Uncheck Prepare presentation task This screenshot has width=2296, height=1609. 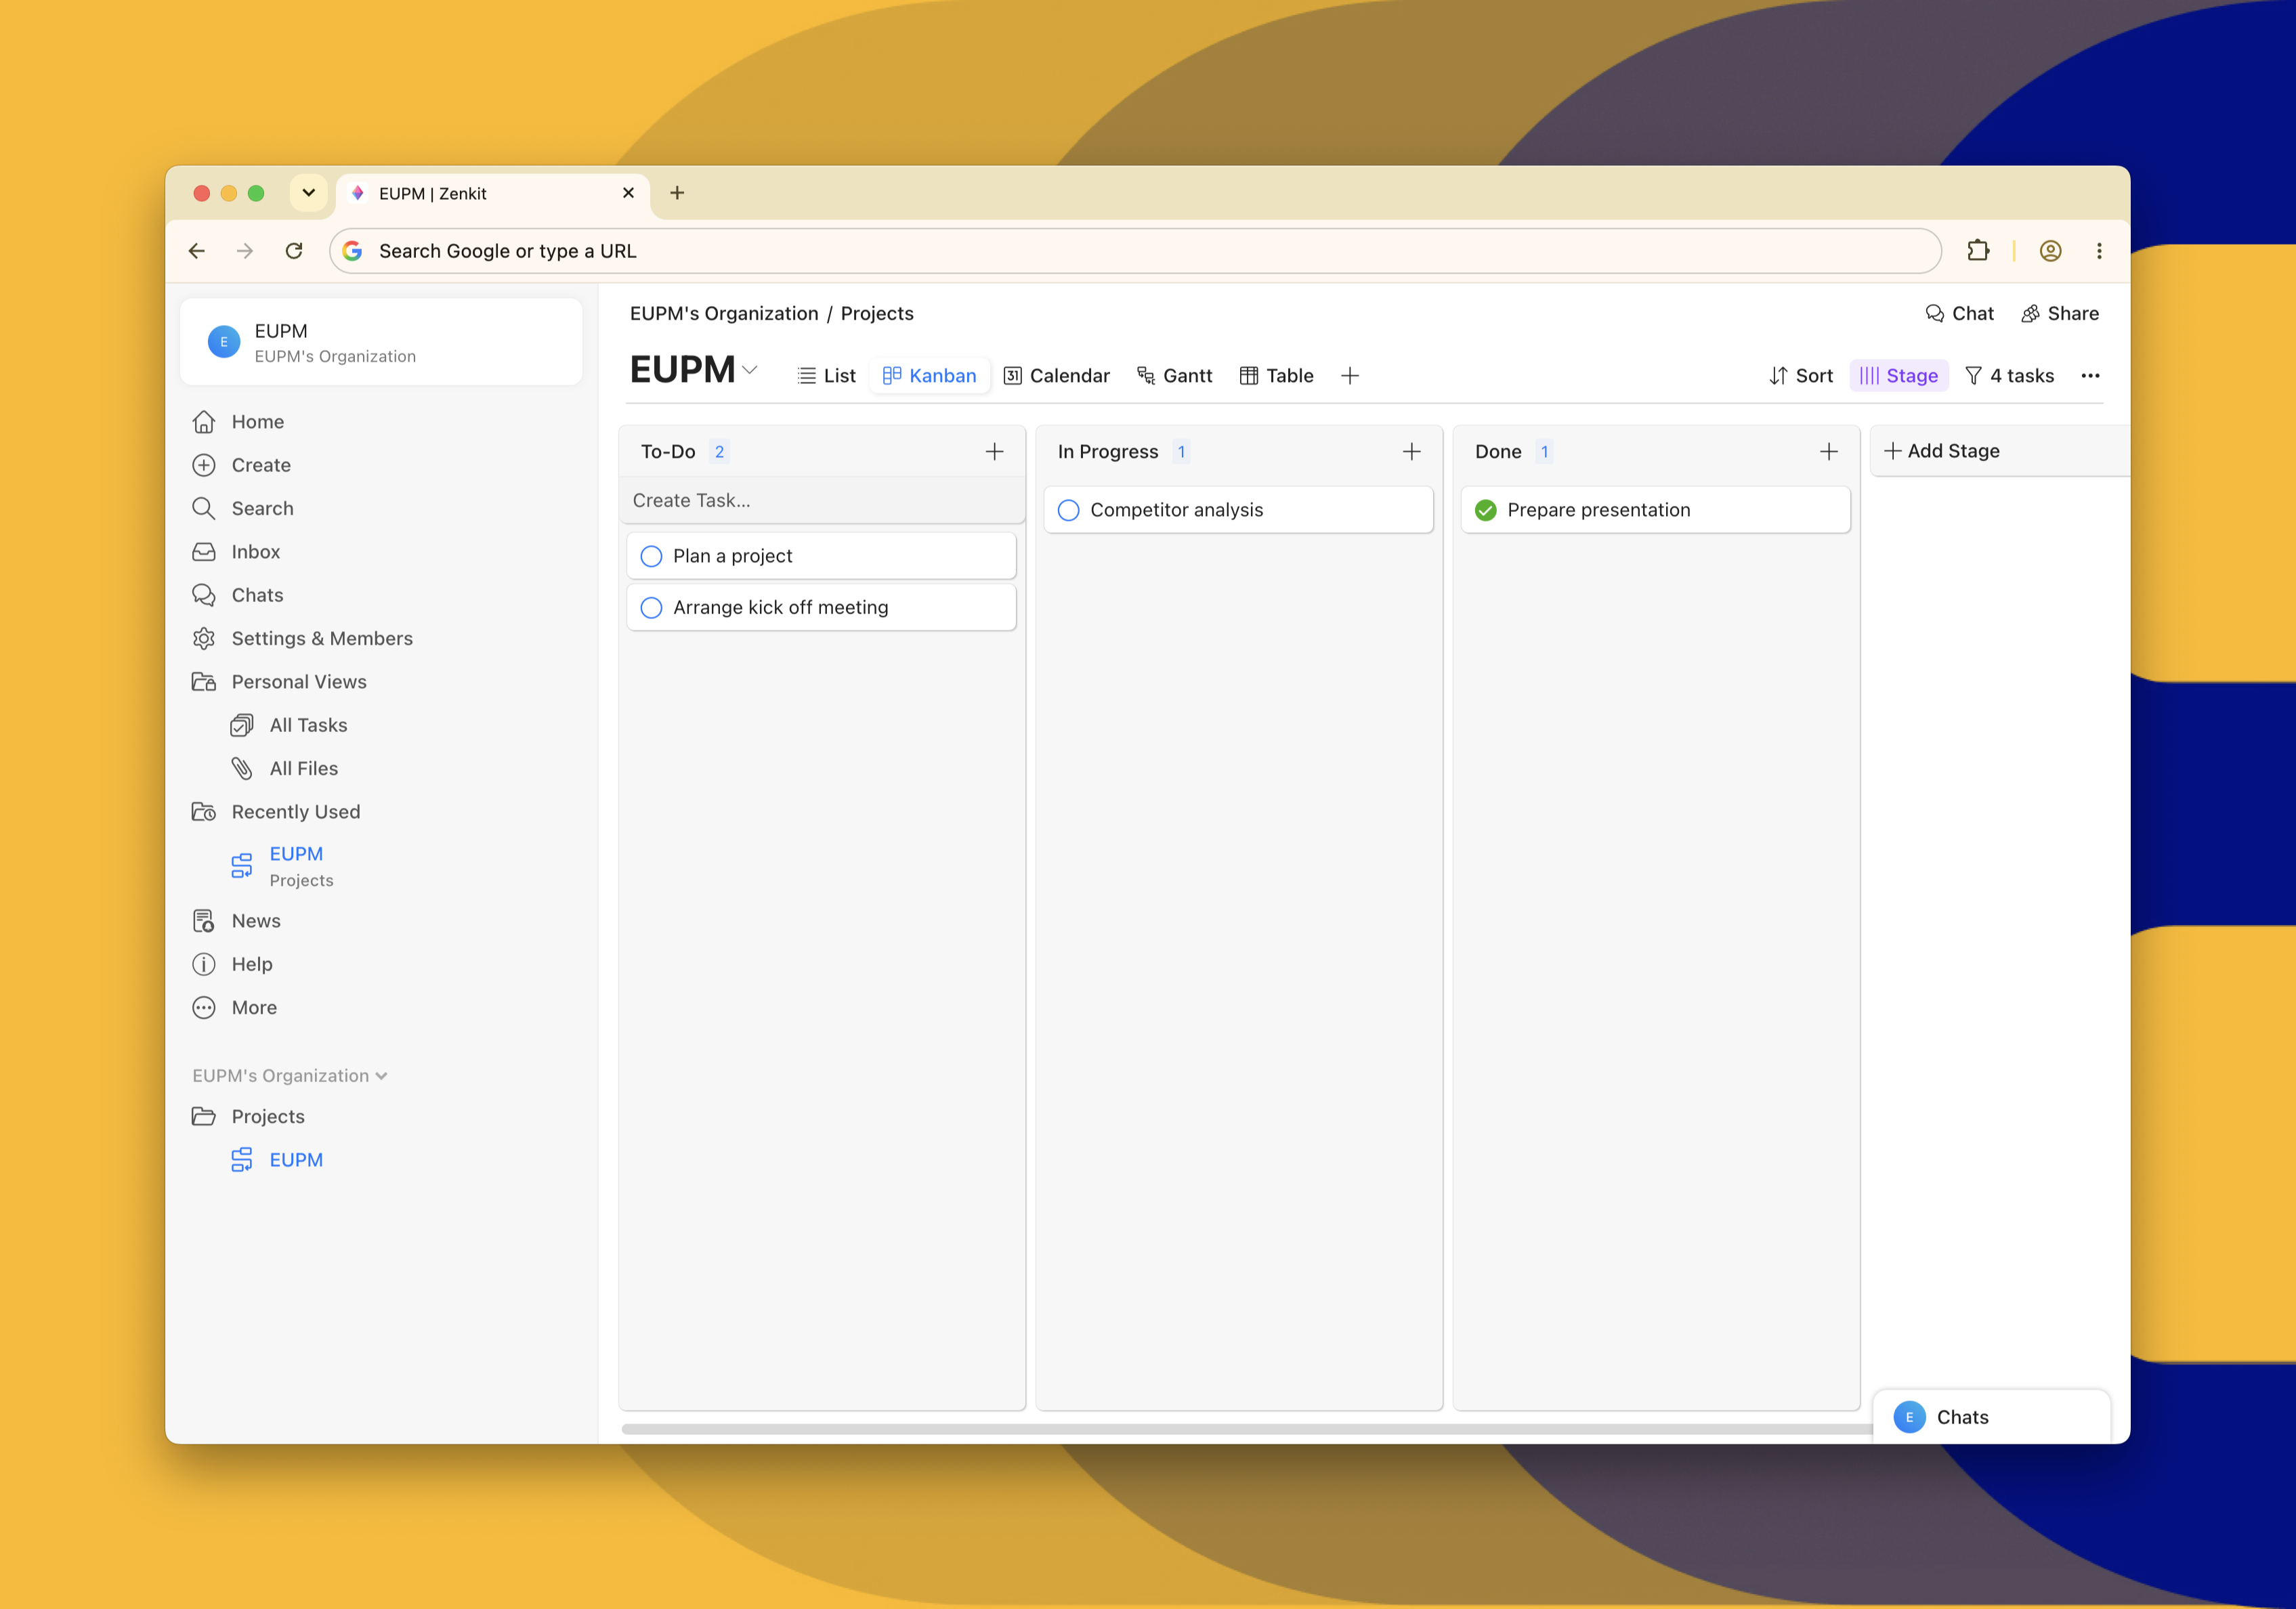pos(1485,510)
